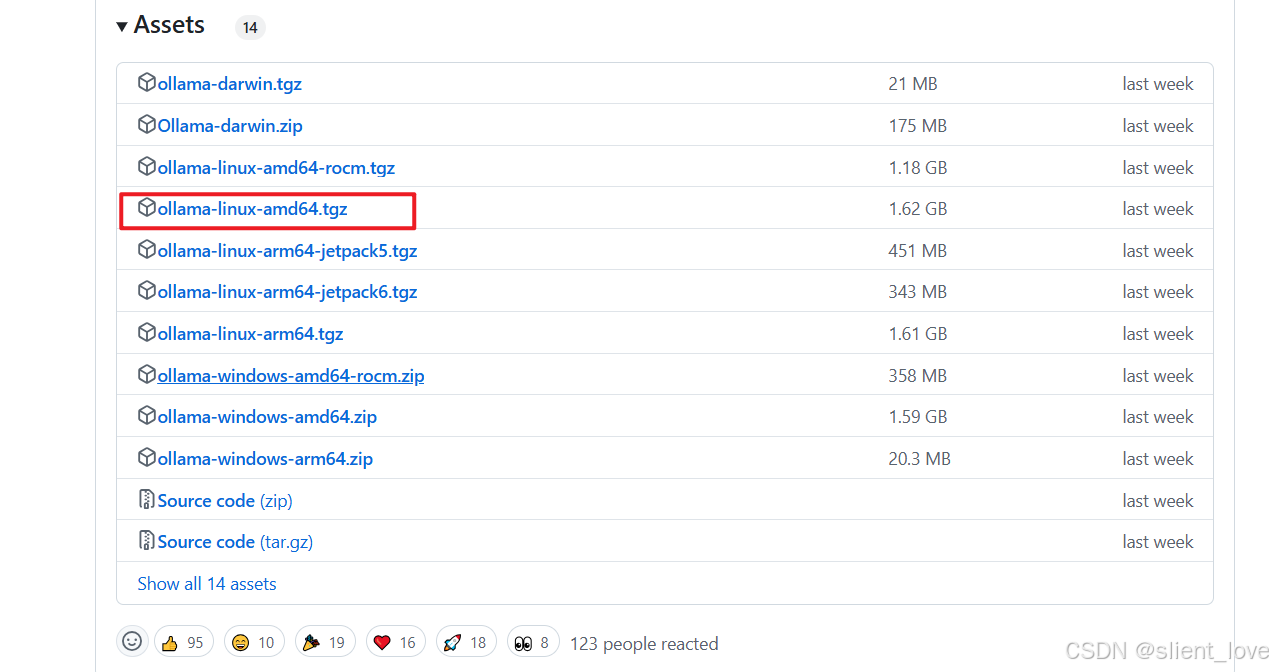Toggle rocket reaction with 18
Image resolution: width=1273 pixels, height=672 pixels.
coord(466,642)
